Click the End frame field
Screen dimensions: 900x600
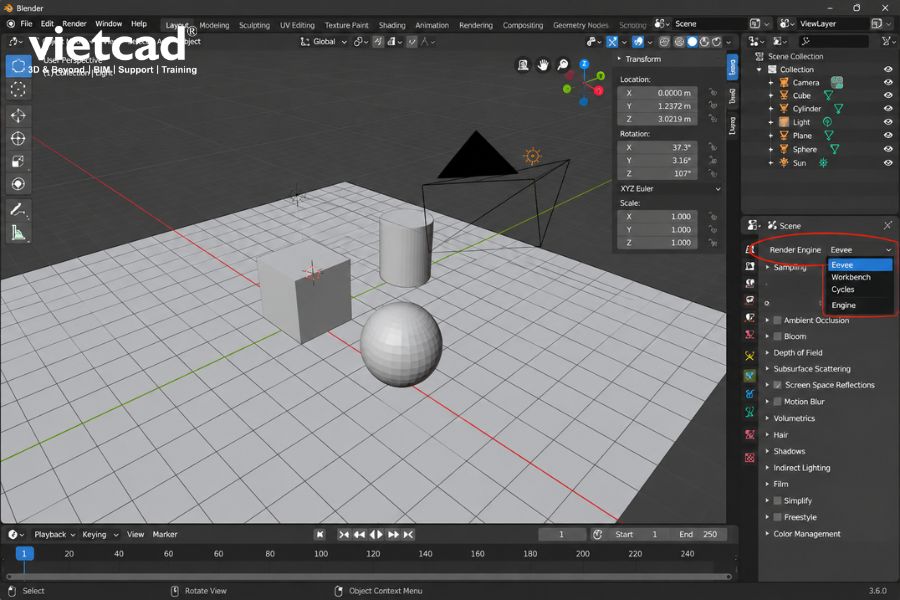point(699,535)
